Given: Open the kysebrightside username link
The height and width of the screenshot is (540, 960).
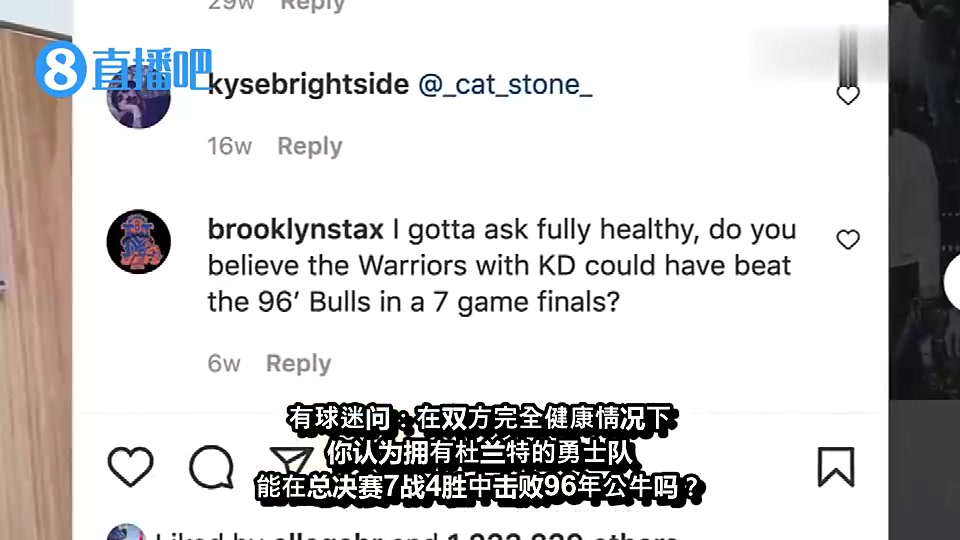Looking at the screenshot, I should tap(309, 84).
